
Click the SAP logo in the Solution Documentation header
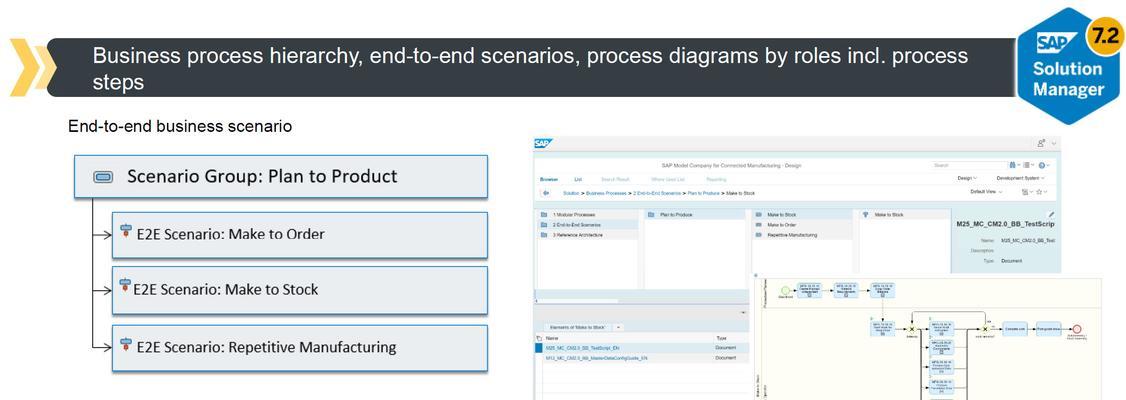(x=543, y=144)
